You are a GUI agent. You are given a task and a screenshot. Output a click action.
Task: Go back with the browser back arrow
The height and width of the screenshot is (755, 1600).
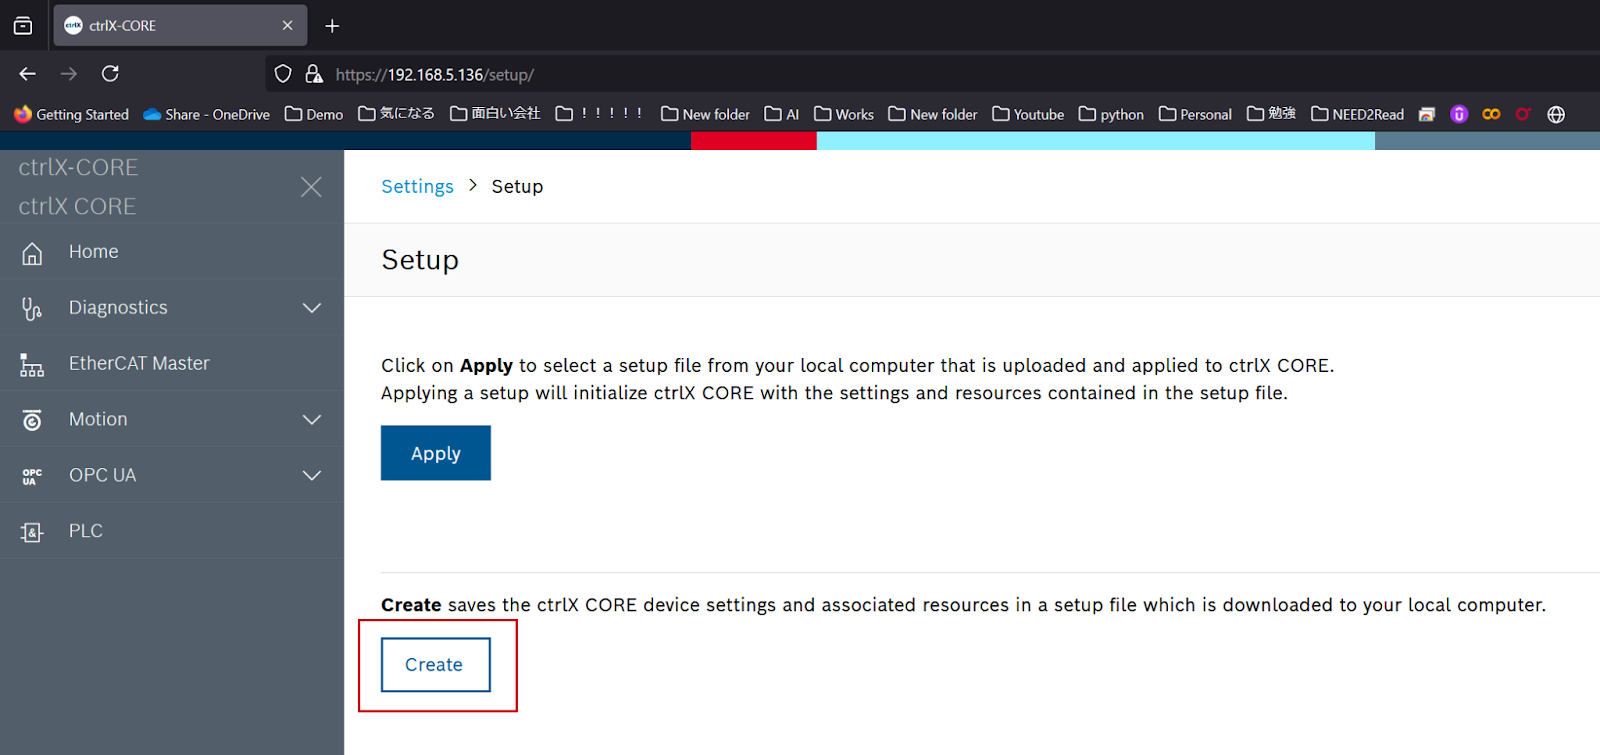[28, 74]
